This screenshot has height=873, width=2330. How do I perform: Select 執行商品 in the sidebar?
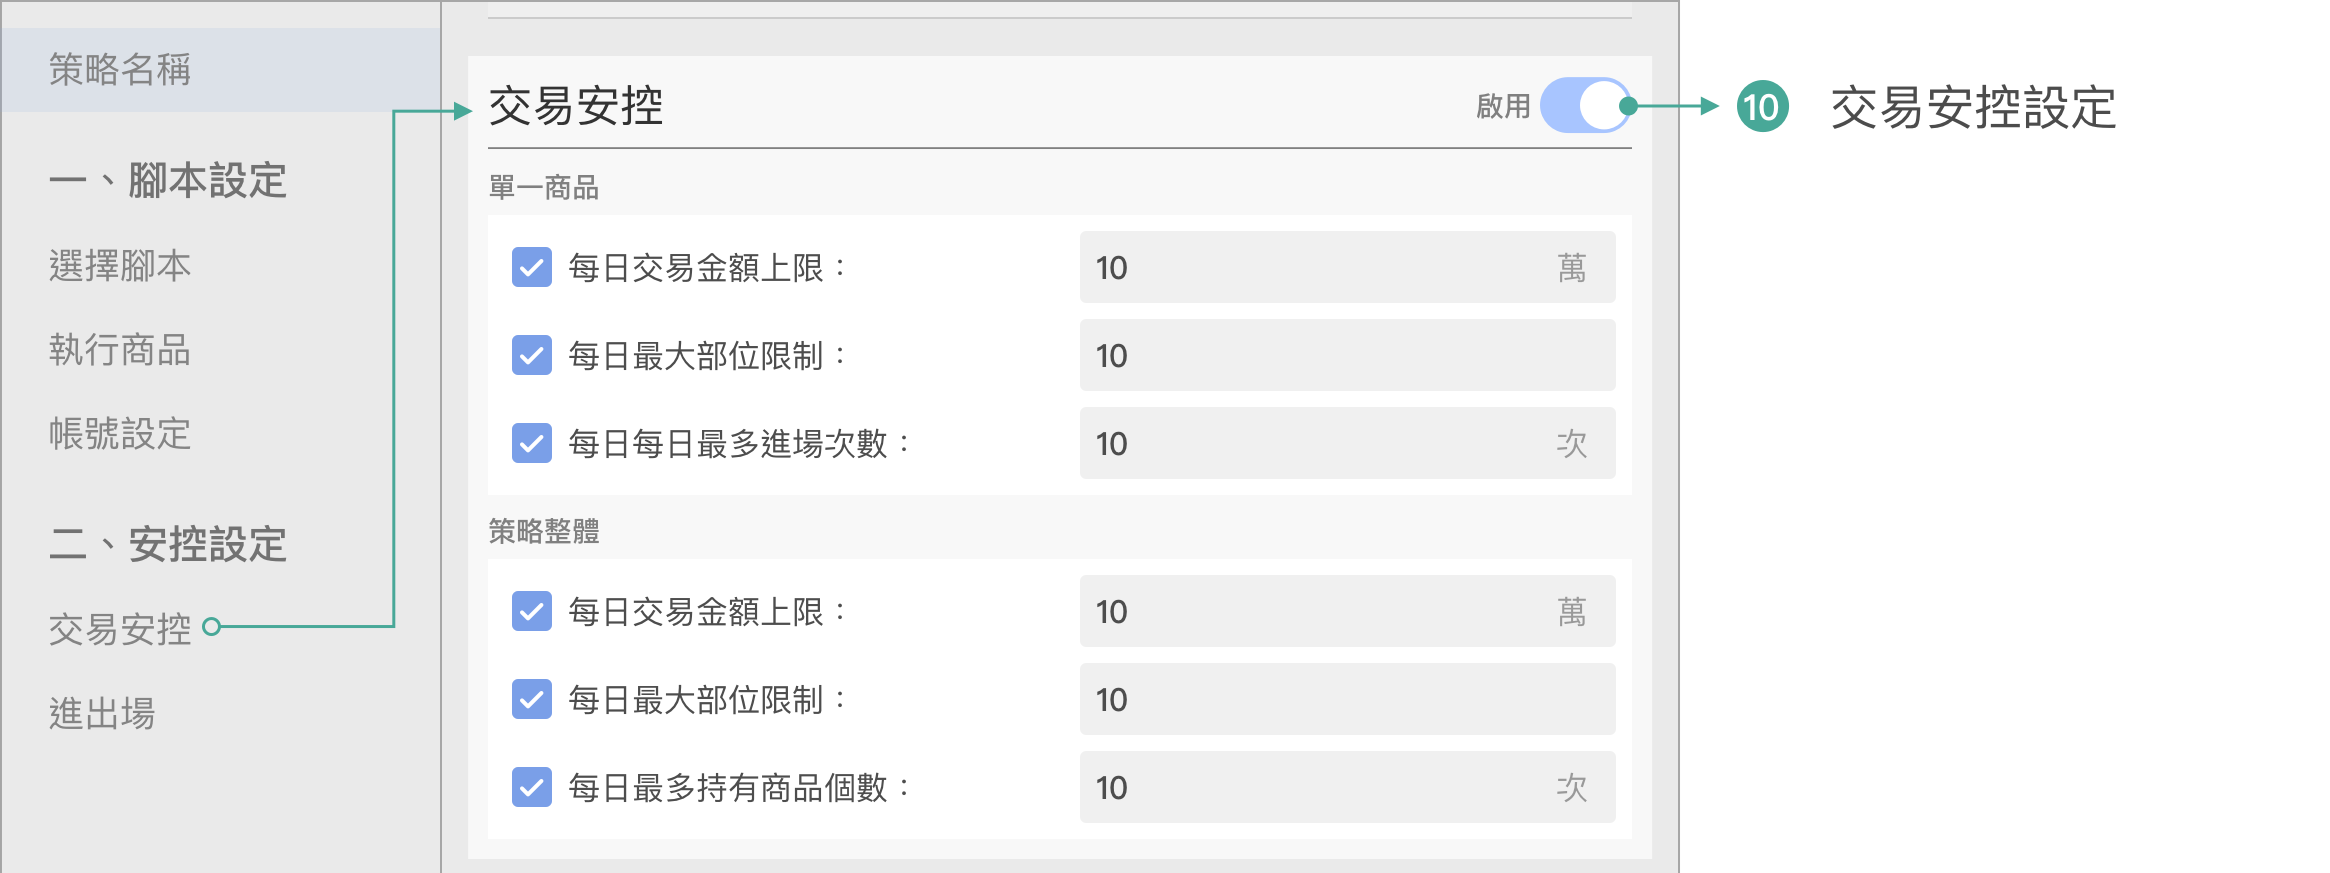click(x=120, y=350)
